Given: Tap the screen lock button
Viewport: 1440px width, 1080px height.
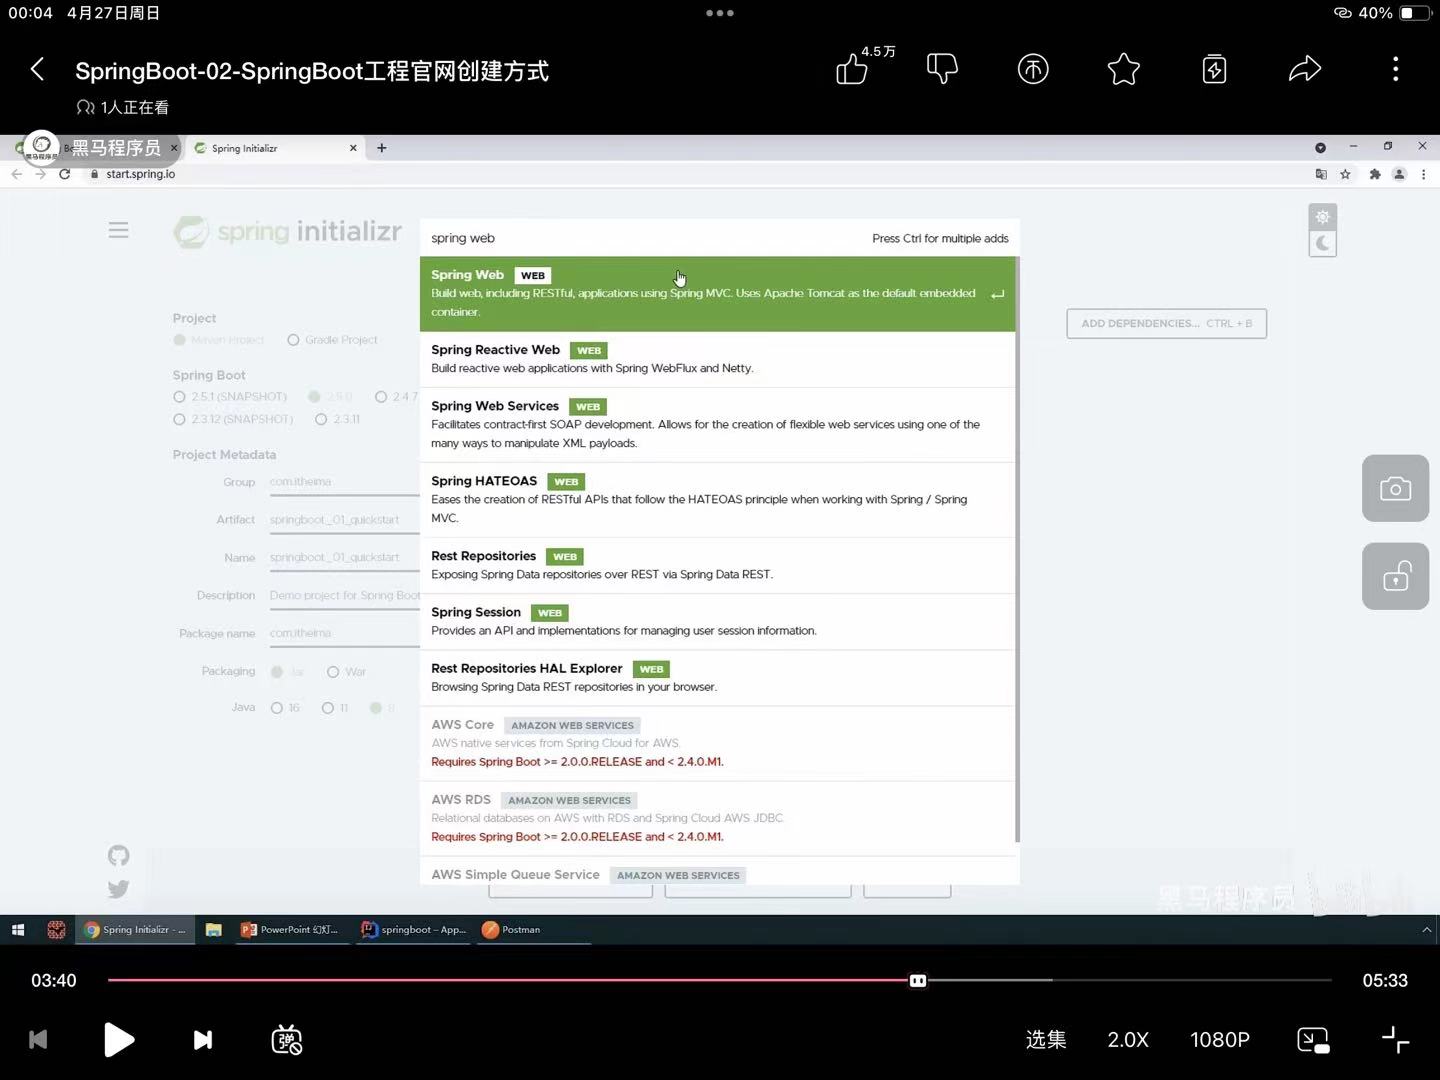Looking at the screenshot, I should click(x=1395, y=577).
